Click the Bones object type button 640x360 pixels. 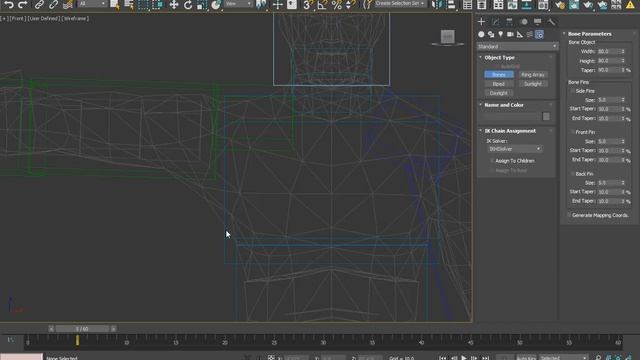pyautogui.click(x=499, y=75)
